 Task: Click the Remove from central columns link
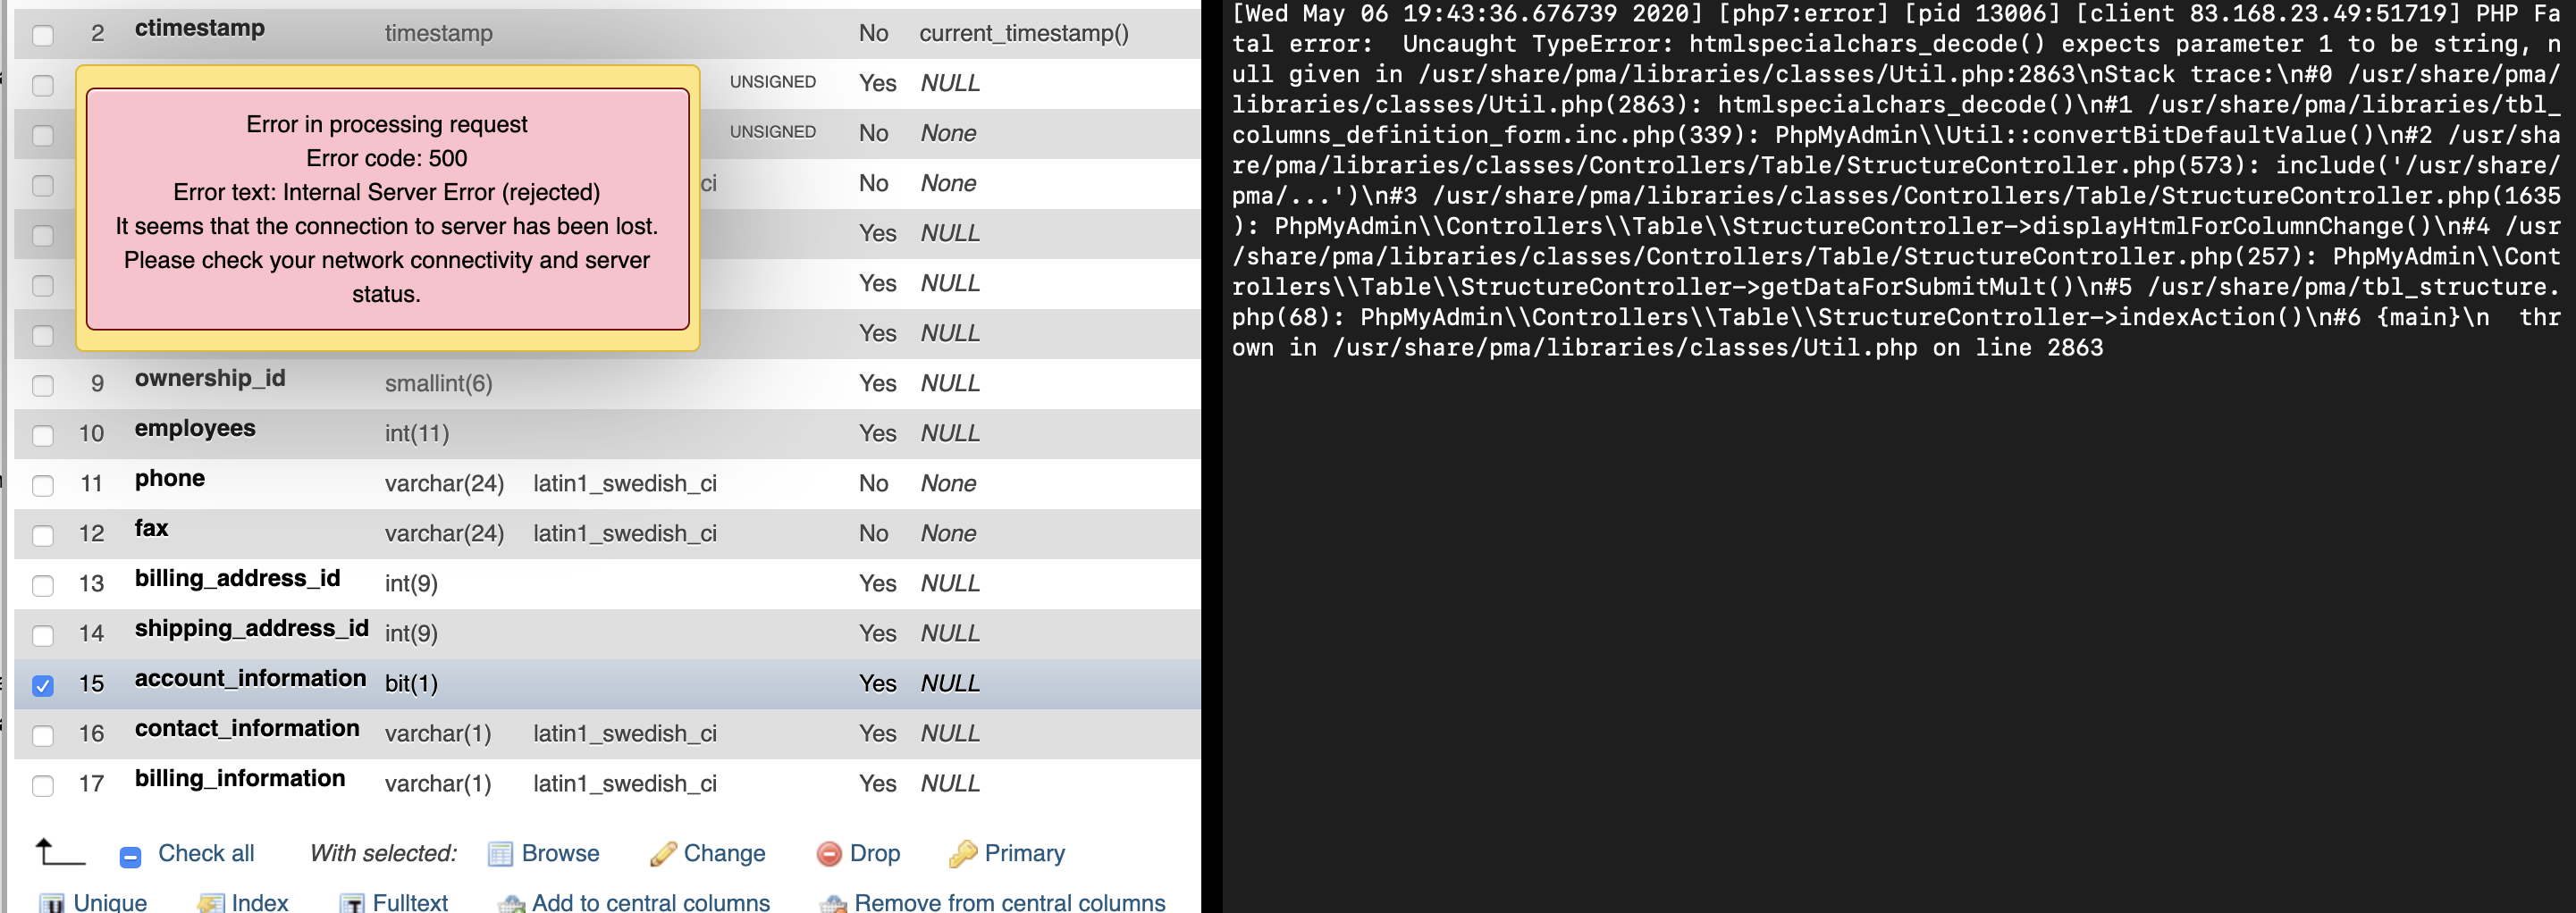click(x=1010, y=902)
